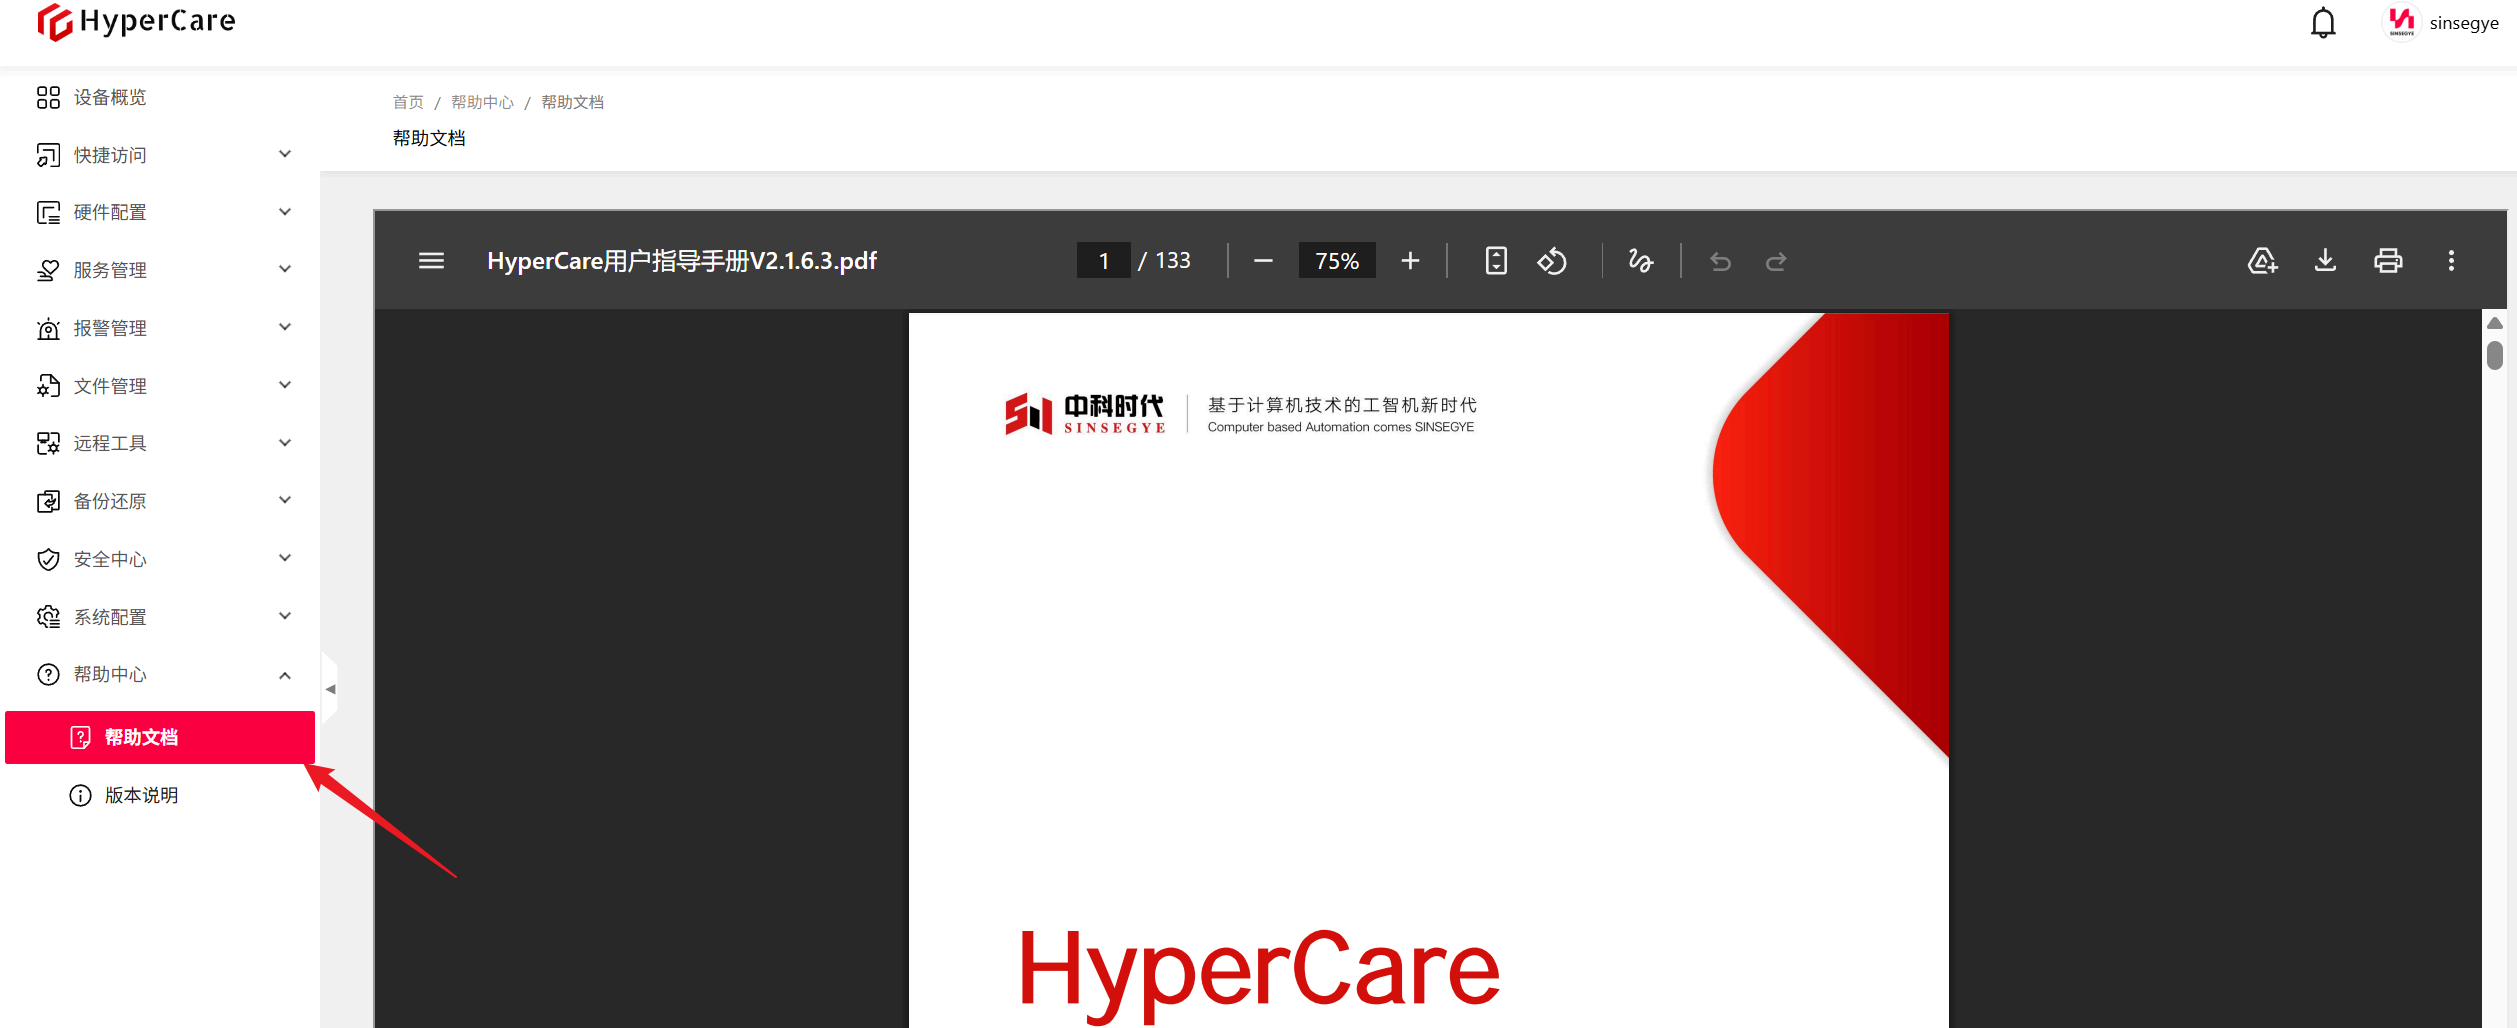Open the notifications bell
Viewport: 2517px width, 1028px height.
pos(2322,22)
